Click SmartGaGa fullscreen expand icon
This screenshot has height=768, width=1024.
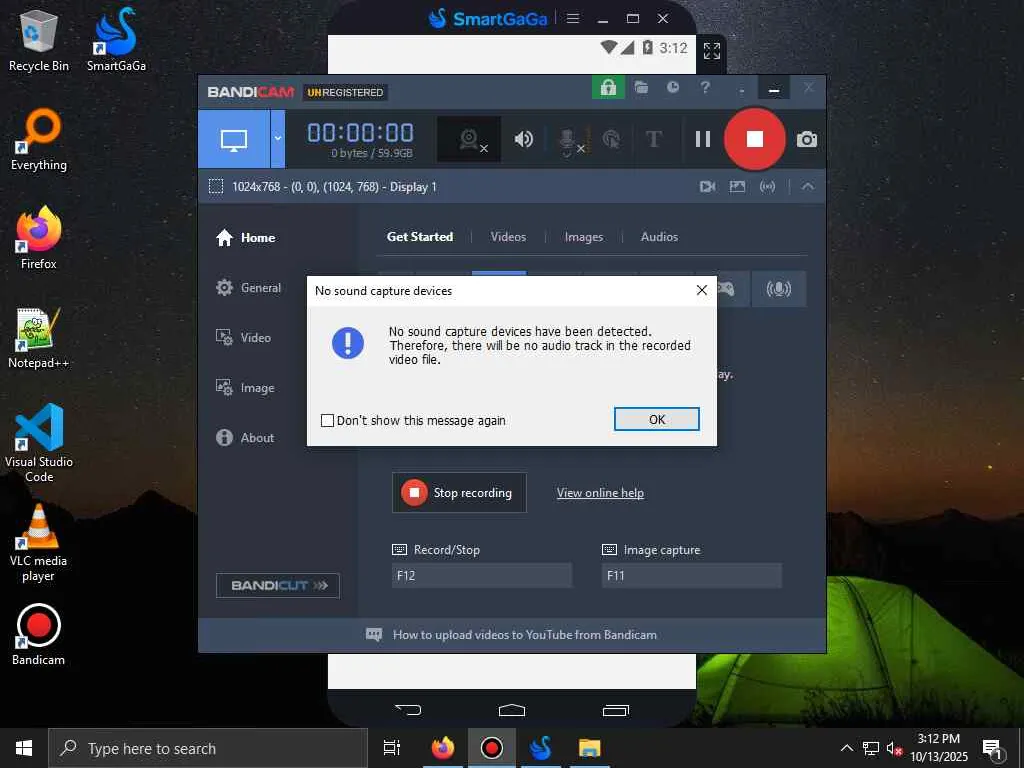(712, 51)
